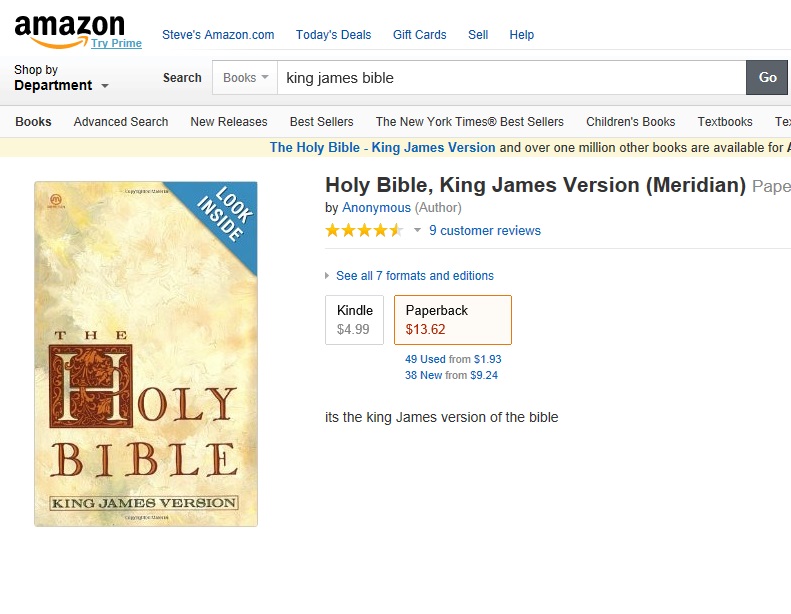The image size is (791, 614).
Task: Click the star rating icons
Action: pyautogui.click(x=364, y=231)
